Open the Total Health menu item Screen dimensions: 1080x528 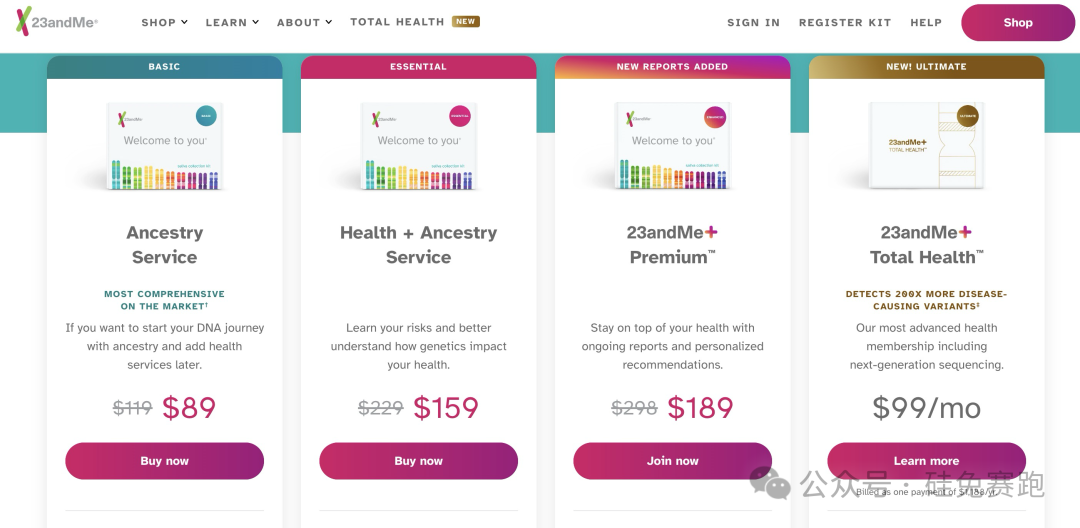coord(397,22)
